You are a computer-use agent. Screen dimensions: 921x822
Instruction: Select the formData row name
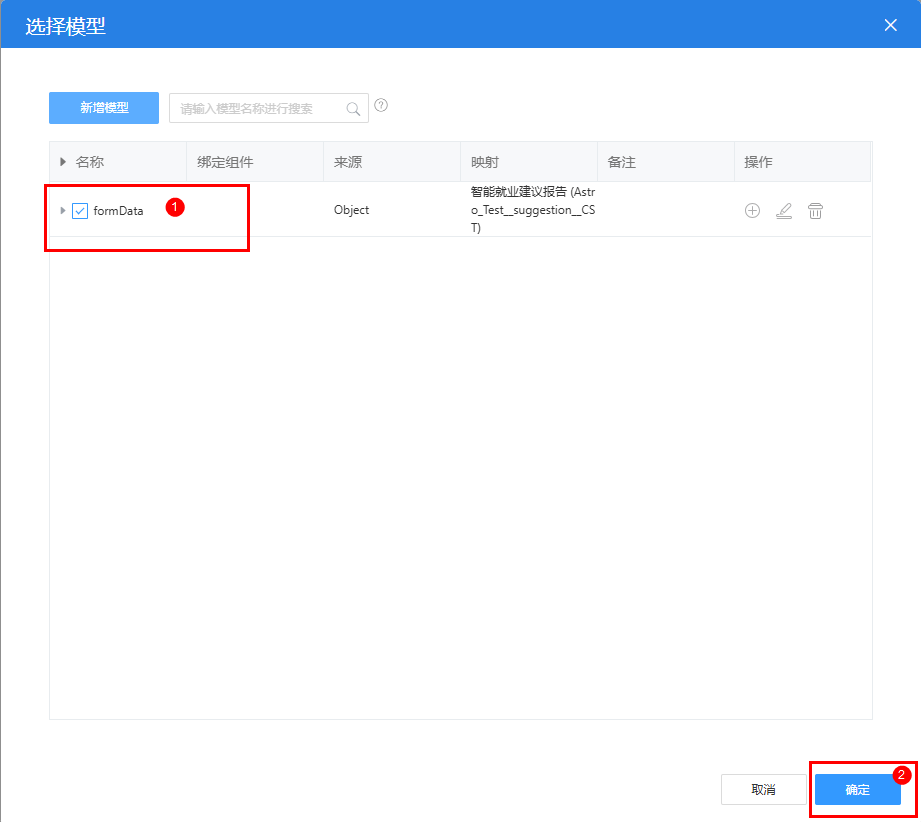pyautogui.click(x=118, y=210)
